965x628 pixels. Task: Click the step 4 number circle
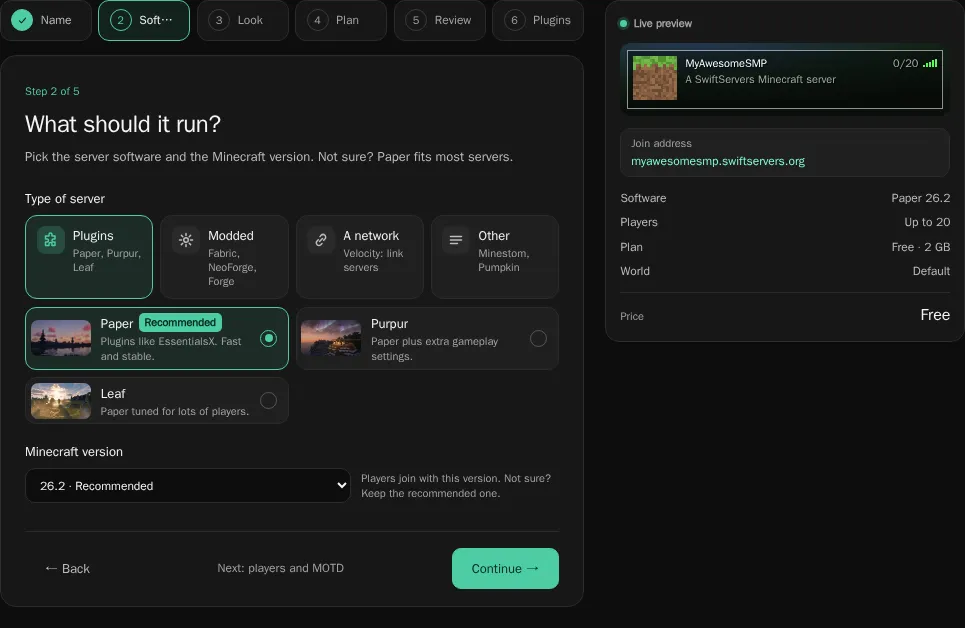318,20
